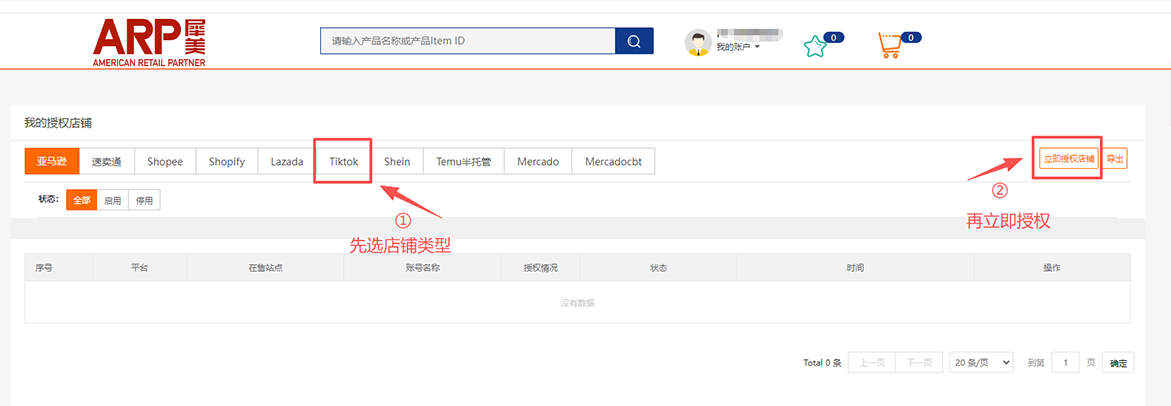This screenshot has width=1171, height=406.
Task: Focus the product name search field
Action: click(468, 41)
